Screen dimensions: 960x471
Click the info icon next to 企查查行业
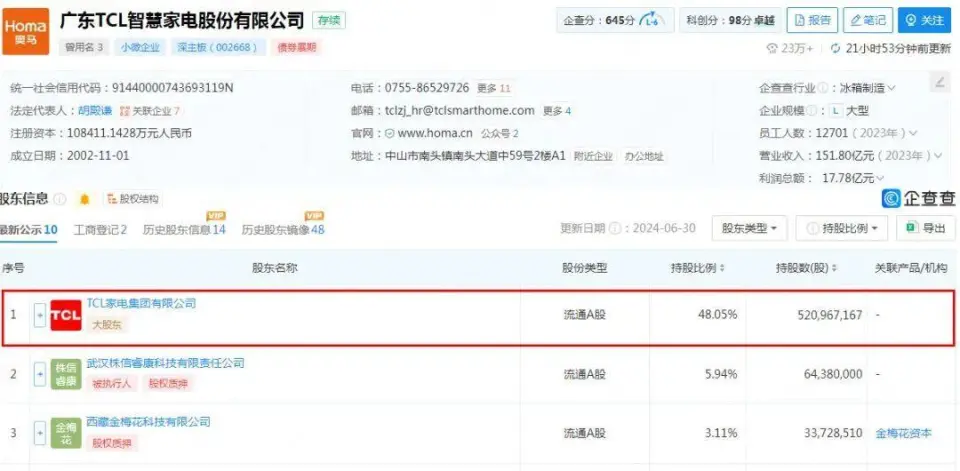click(823, 88)
